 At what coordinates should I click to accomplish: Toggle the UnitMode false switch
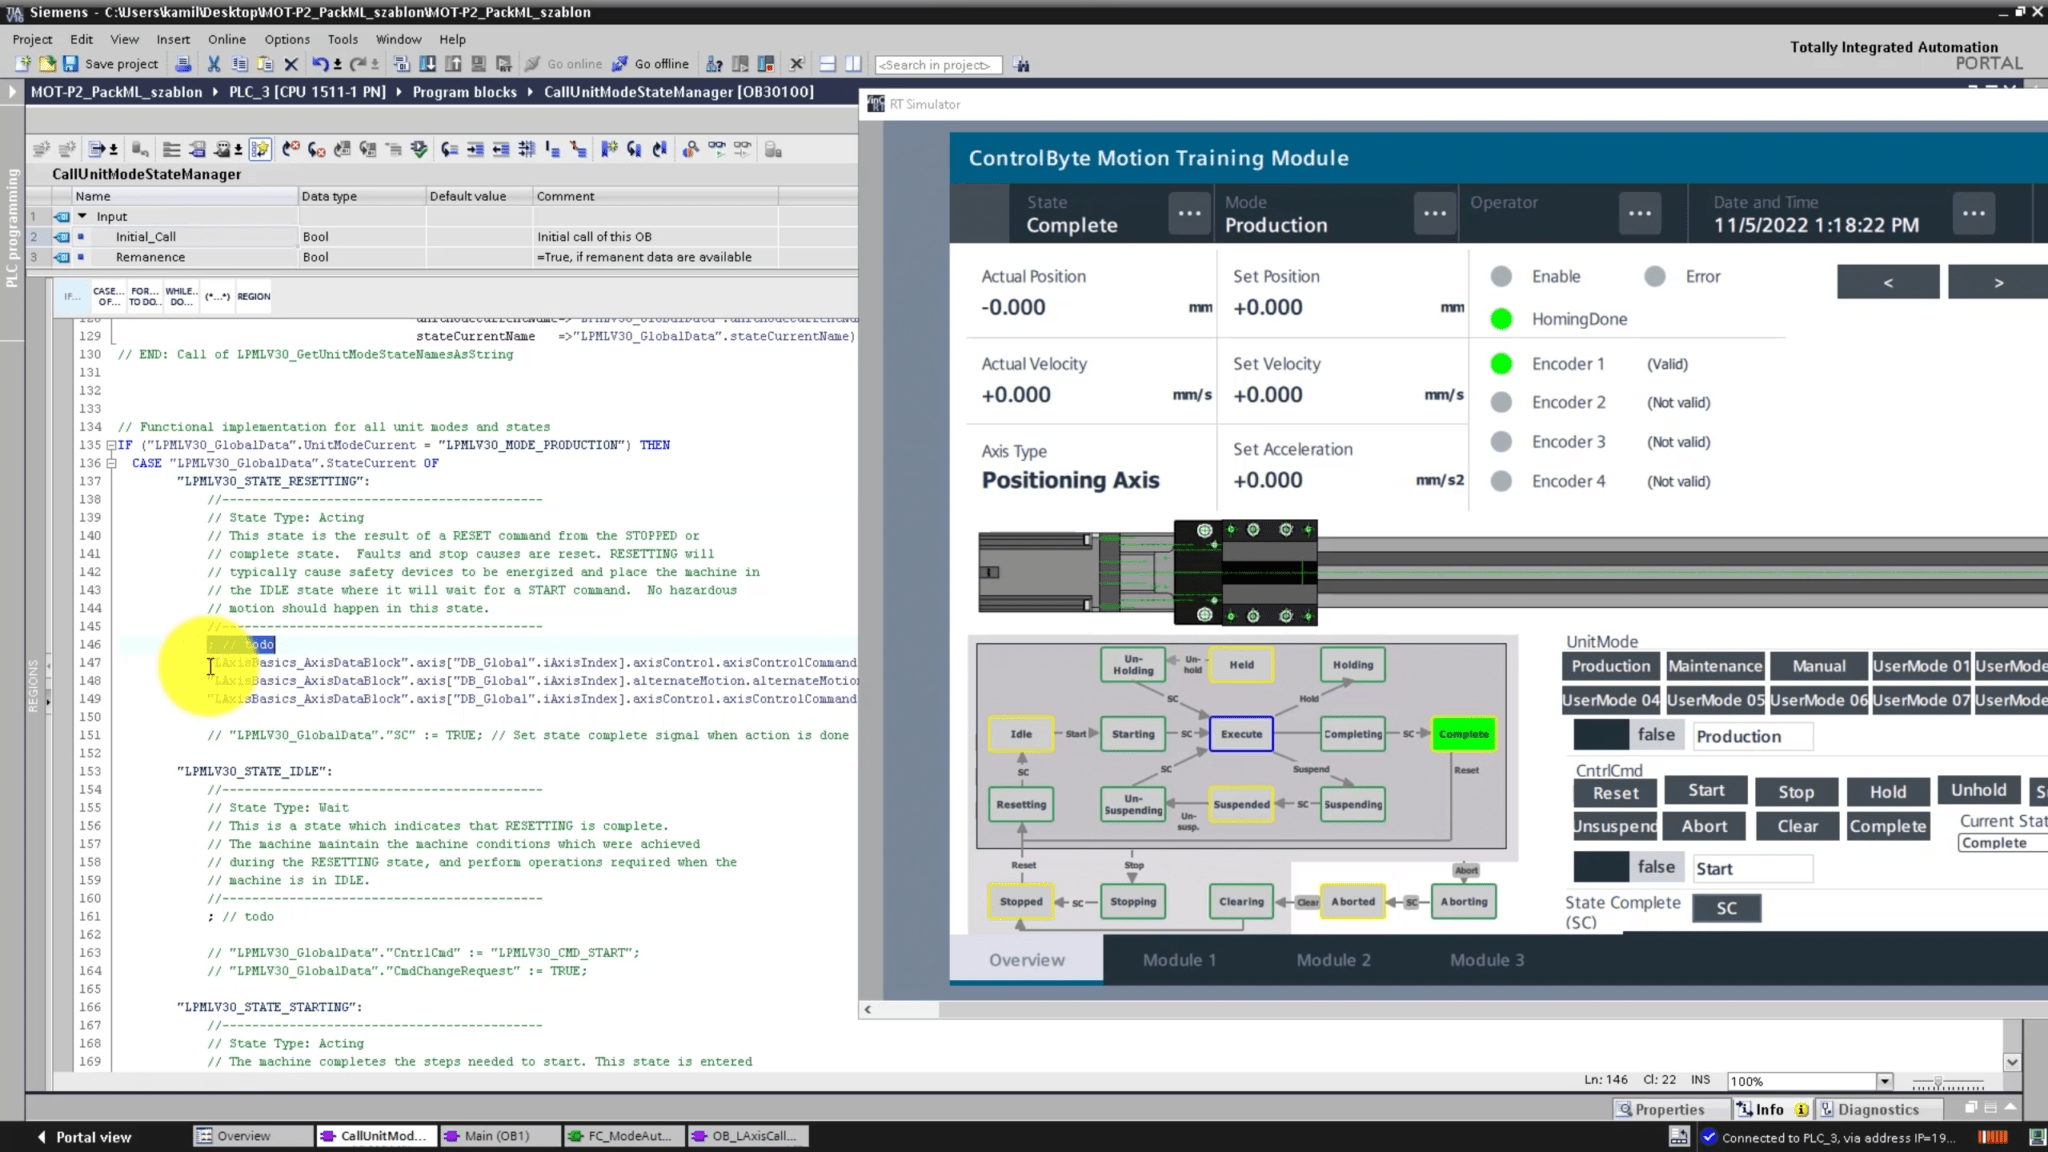point(1628,735)
